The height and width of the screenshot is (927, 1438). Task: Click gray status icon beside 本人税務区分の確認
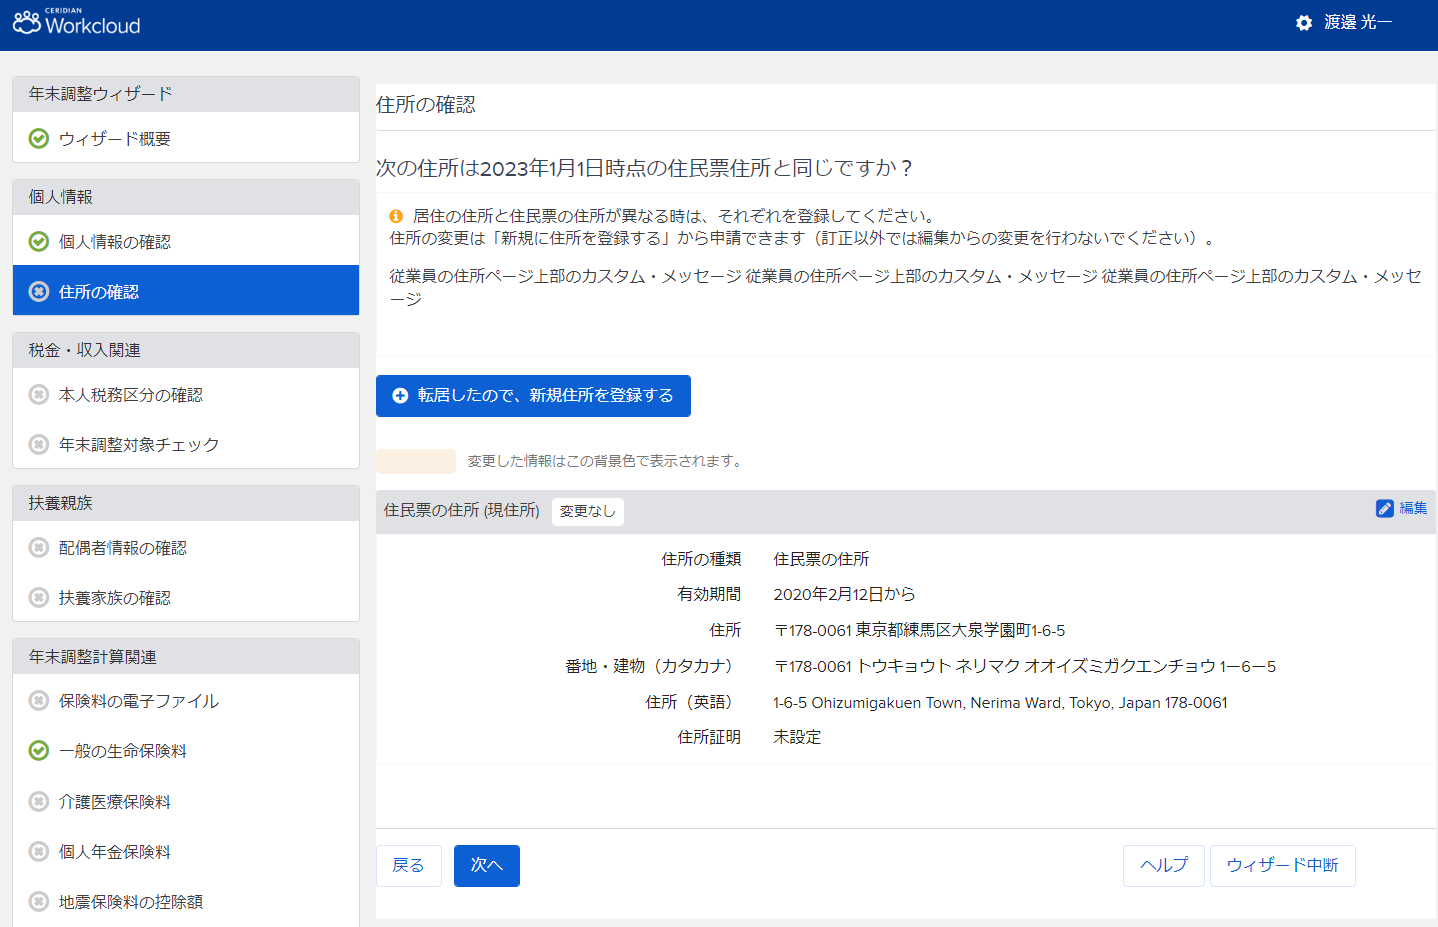pos(39,394)
